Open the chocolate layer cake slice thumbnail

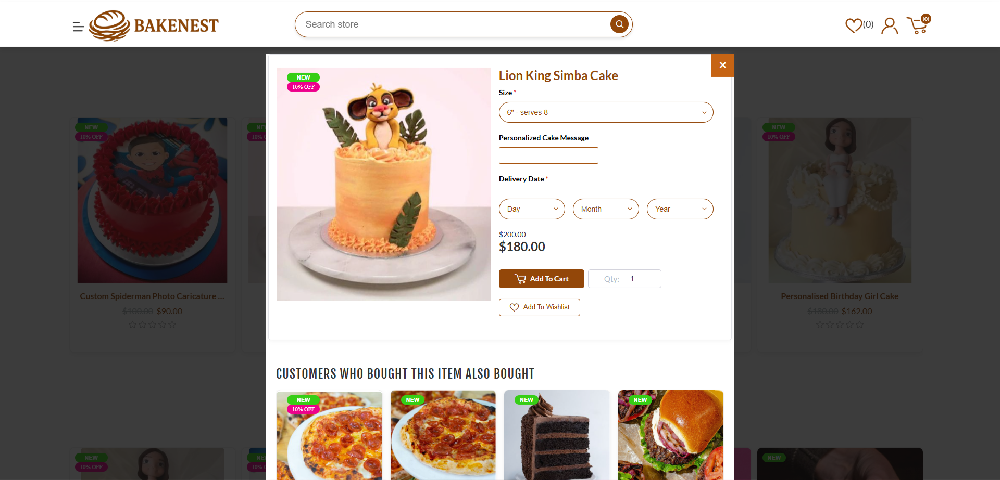click(557, 435)
